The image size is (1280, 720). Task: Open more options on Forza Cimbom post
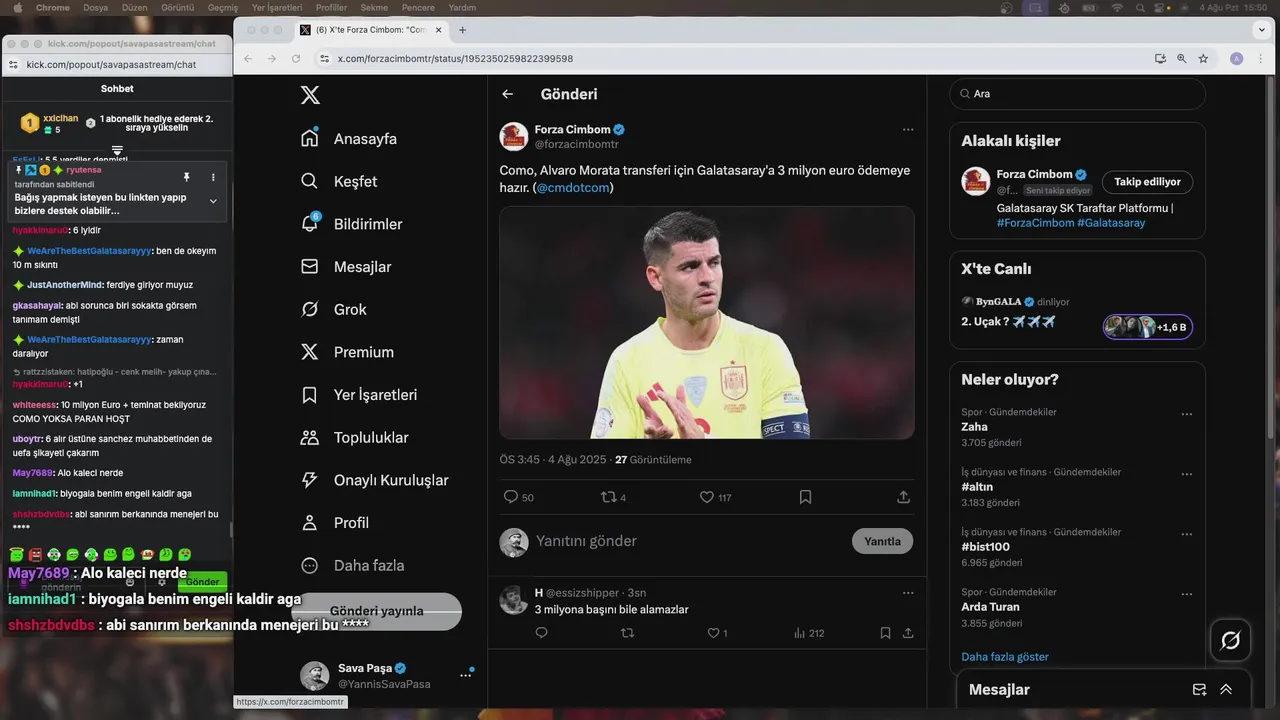[x=908, y=129]
